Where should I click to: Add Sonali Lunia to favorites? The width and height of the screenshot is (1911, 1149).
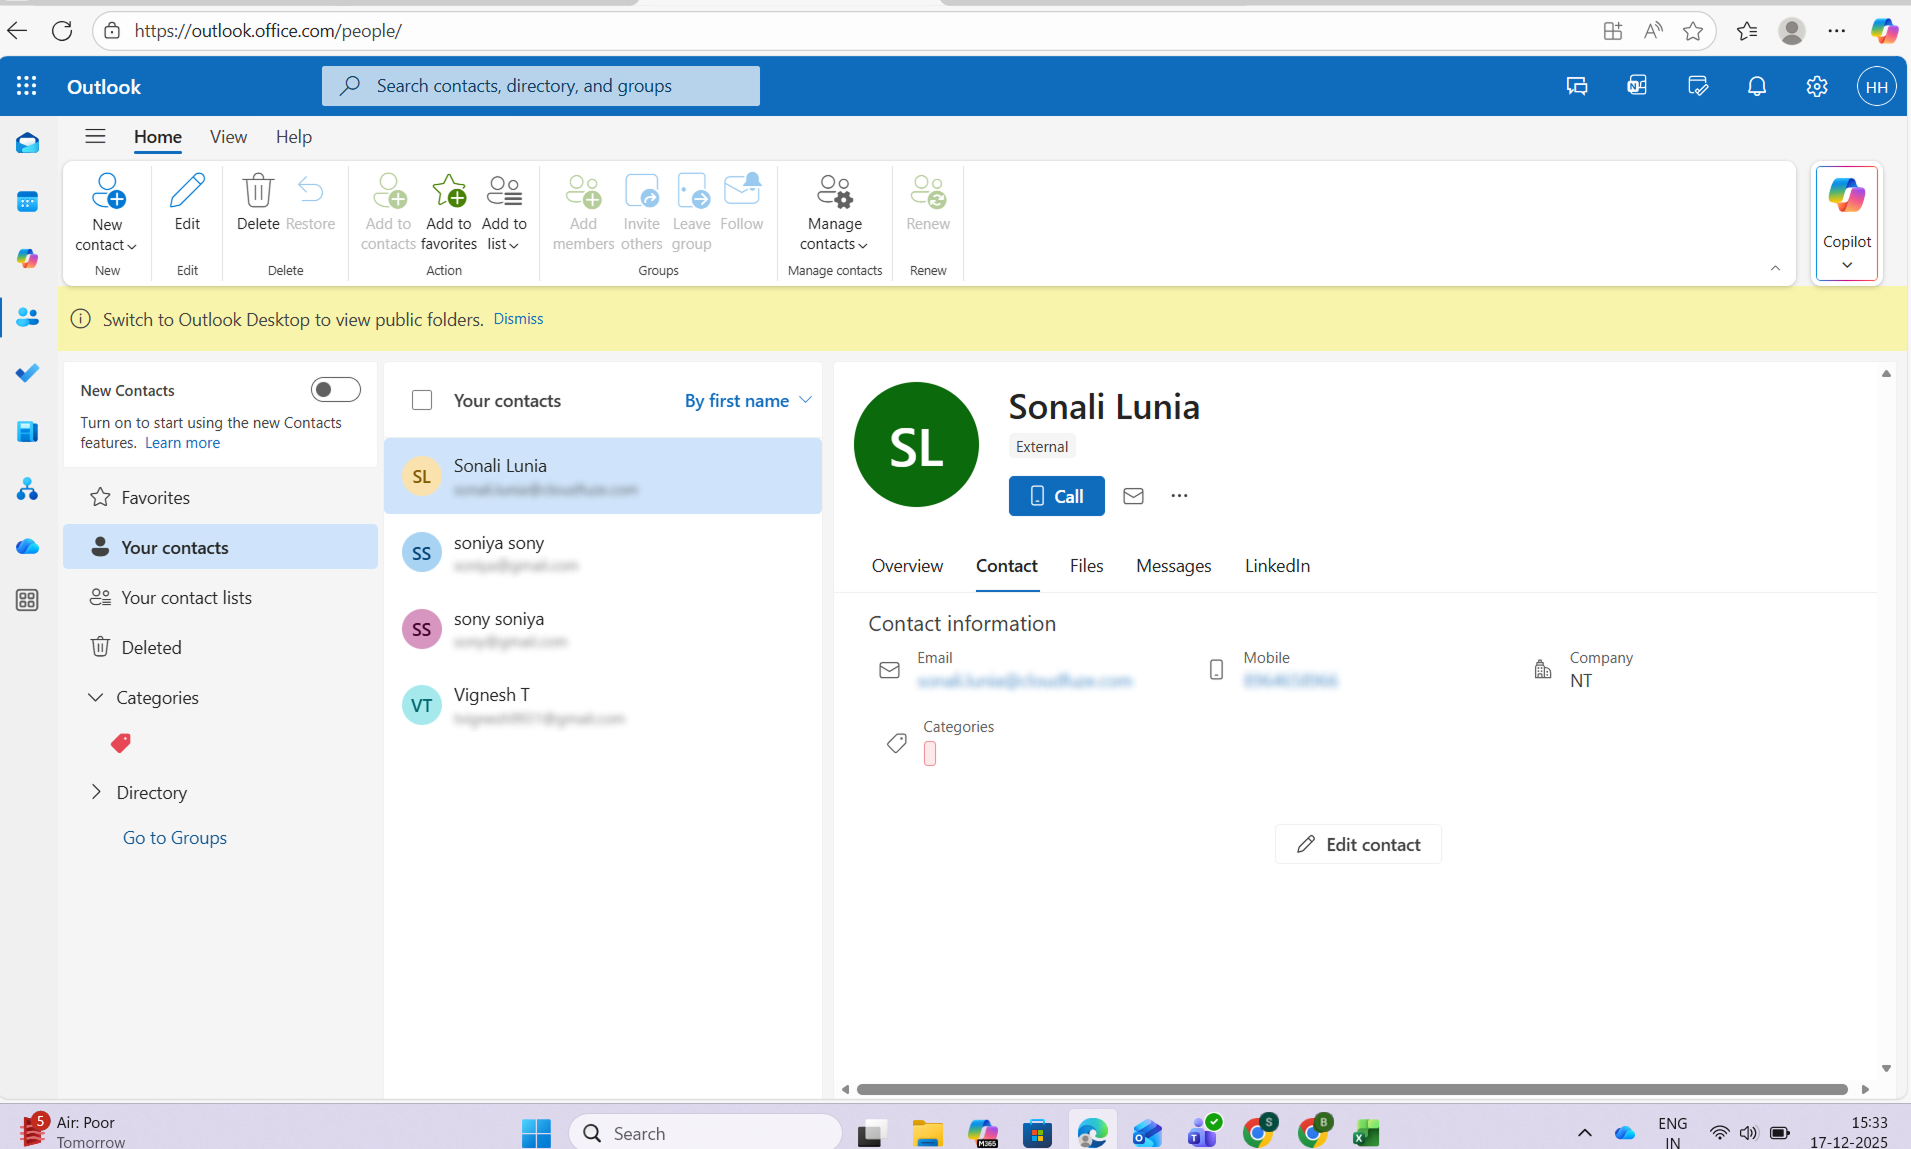(448, 209)
